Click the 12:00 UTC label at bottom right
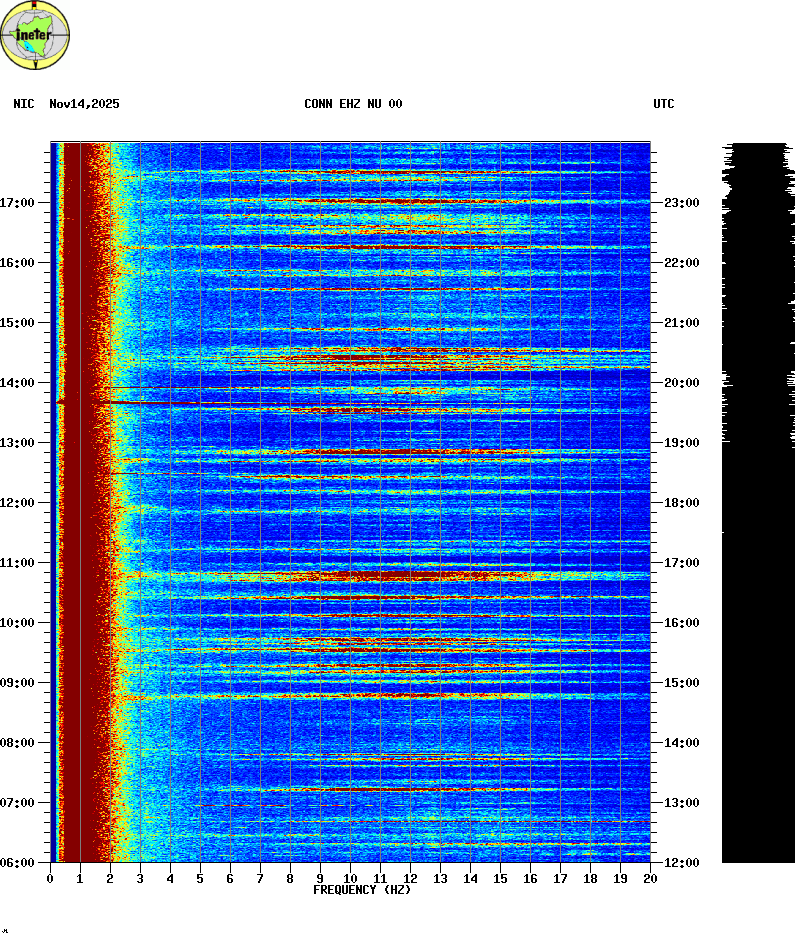 click(681, 863)
